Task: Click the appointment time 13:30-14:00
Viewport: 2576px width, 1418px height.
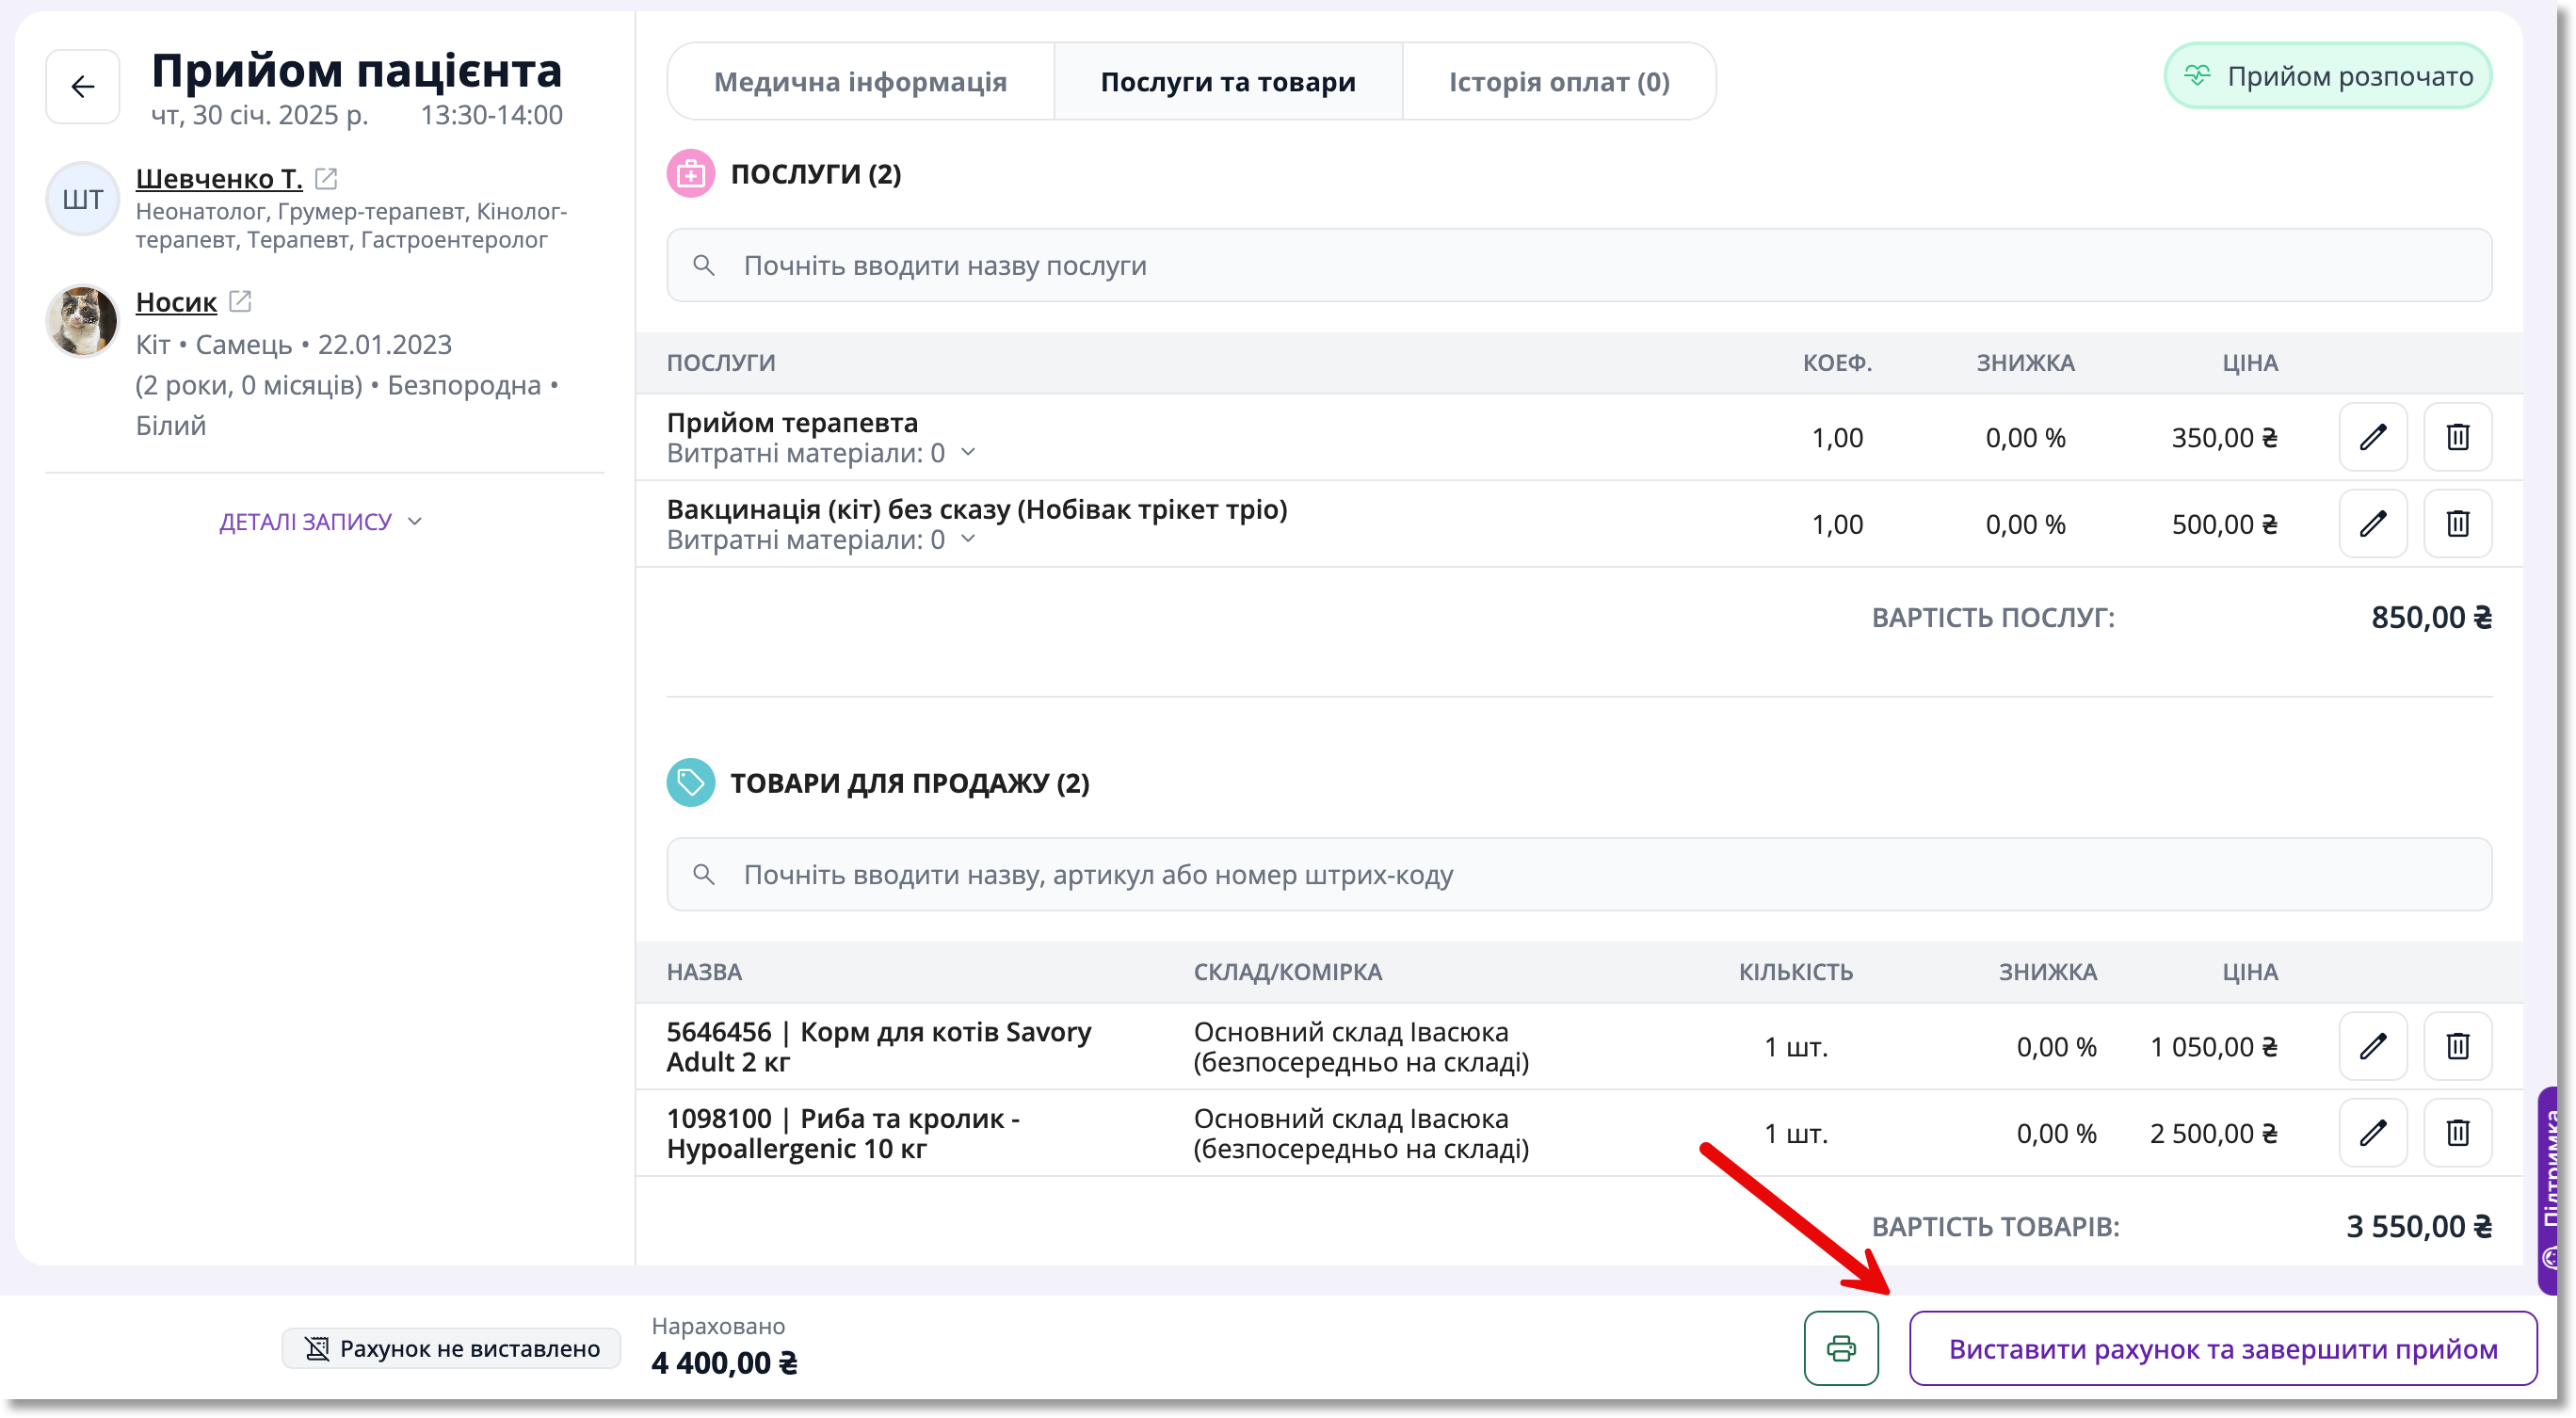Action: 491,115
